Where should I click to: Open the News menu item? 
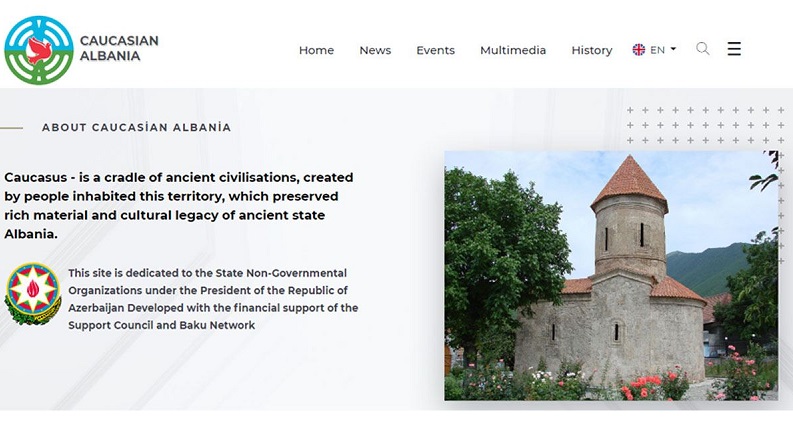coord(375,50)
